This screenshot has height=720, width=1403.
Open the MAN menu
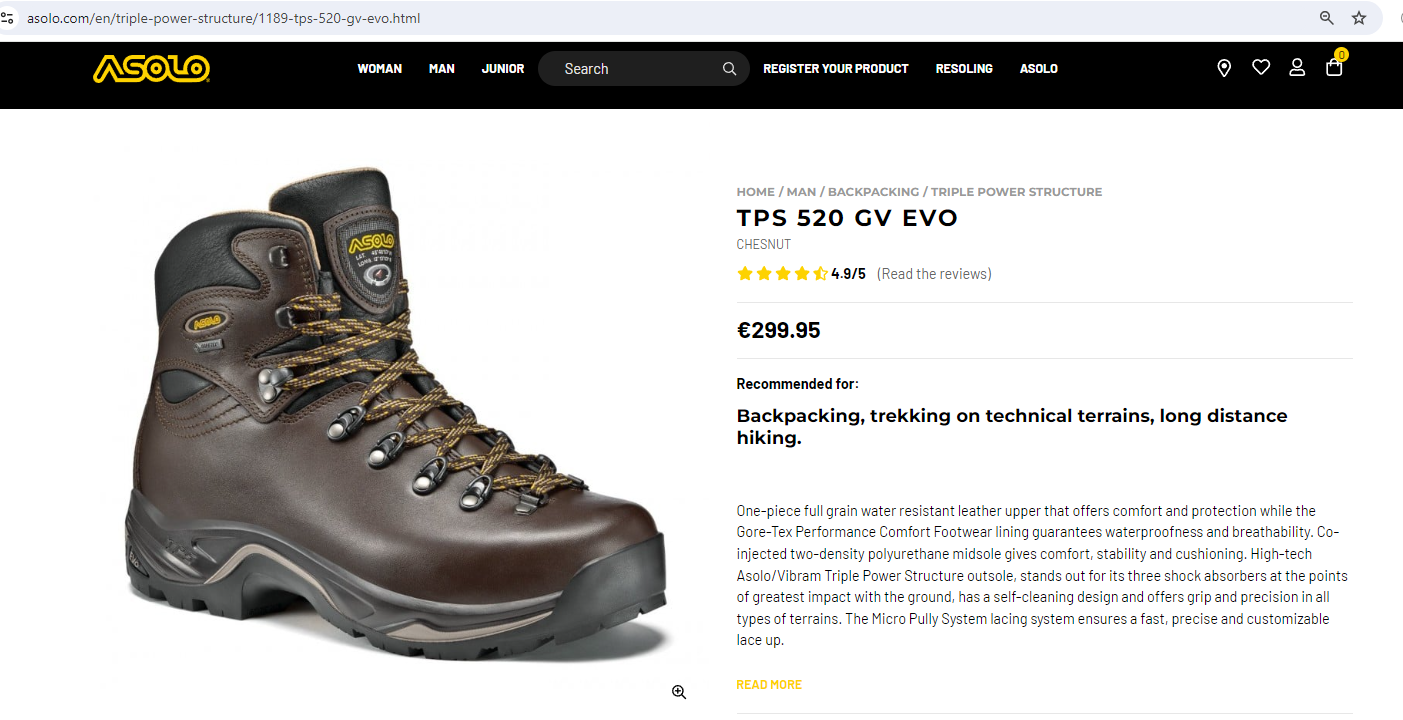click(442, 69)
